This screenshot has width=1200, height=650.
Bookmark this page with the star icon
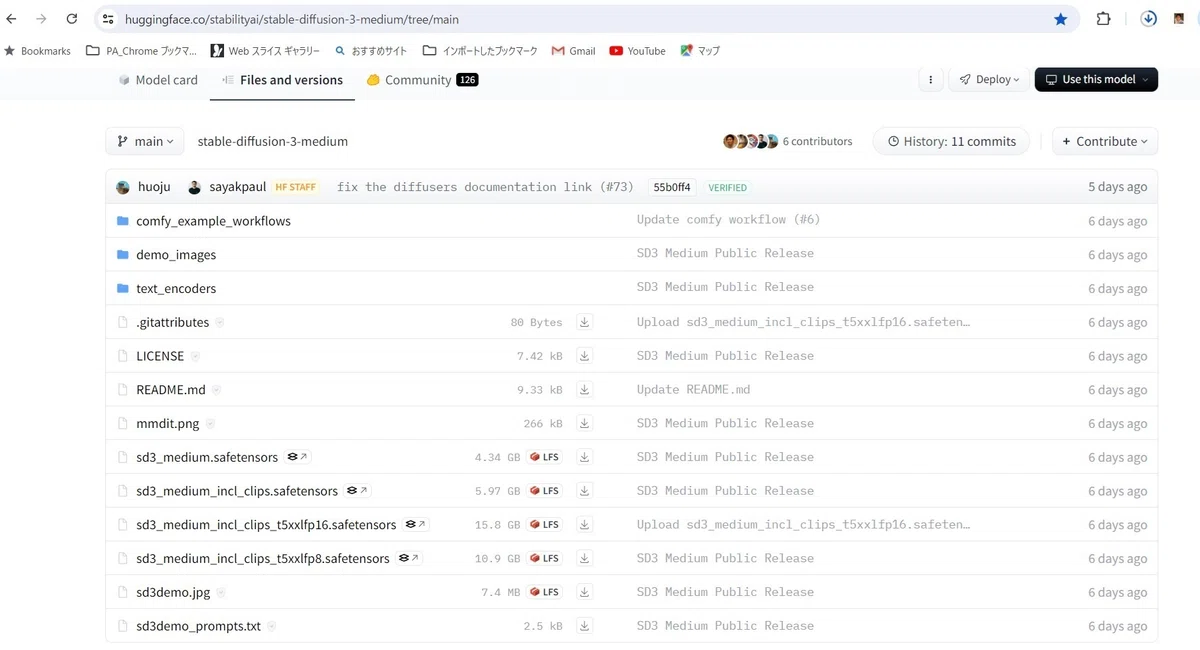(x=1061, y=19)
